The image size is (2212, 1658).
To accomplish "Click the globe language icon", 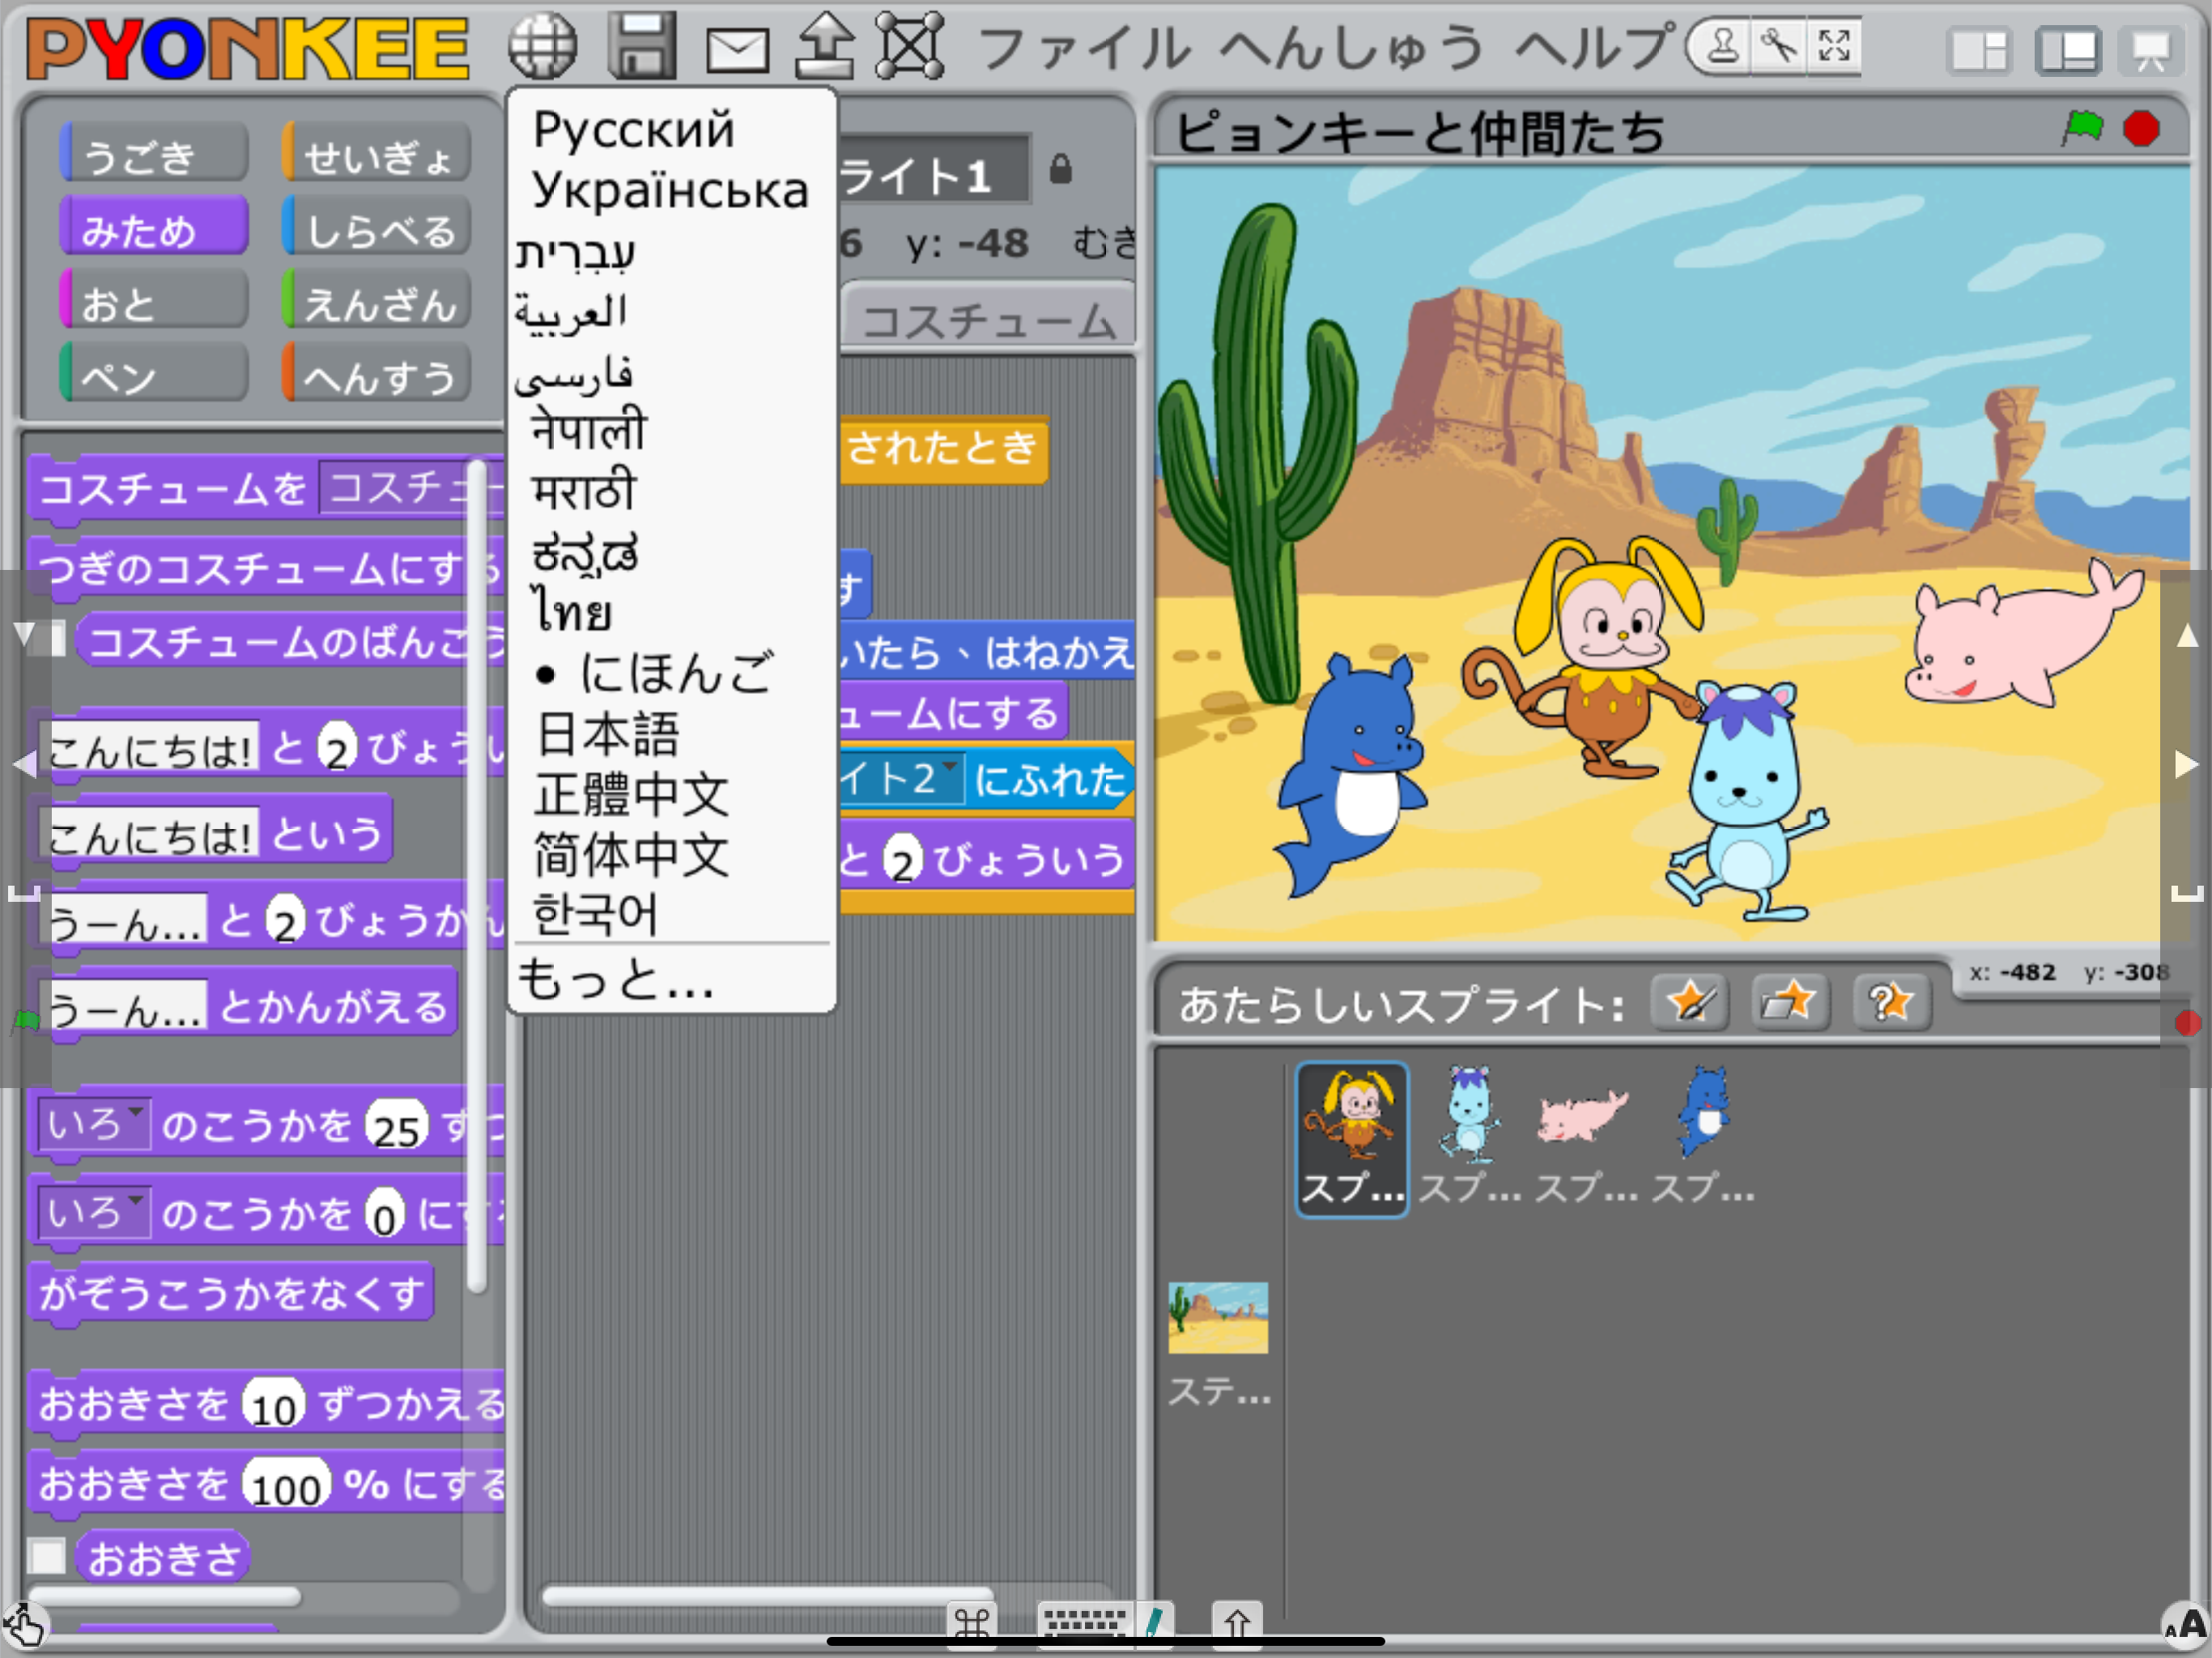I will tap(542, 46).
